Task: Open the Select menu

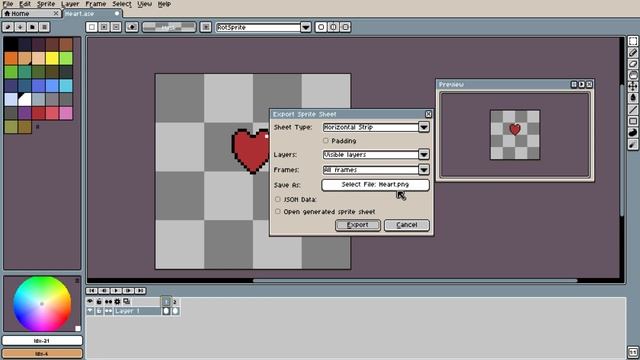Action: pos(122,4)
